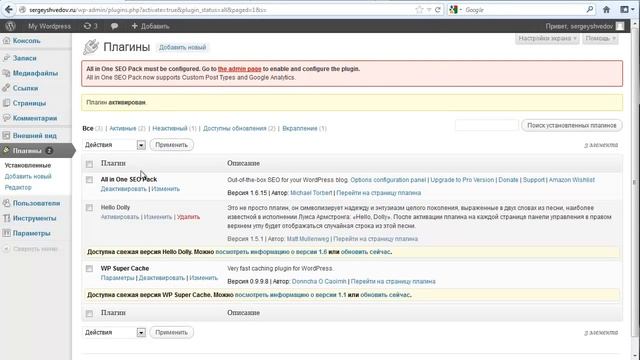This screenshot has width=640, height=360.
Task: Click Upgrade to Pro Version link
Action: 462,180
